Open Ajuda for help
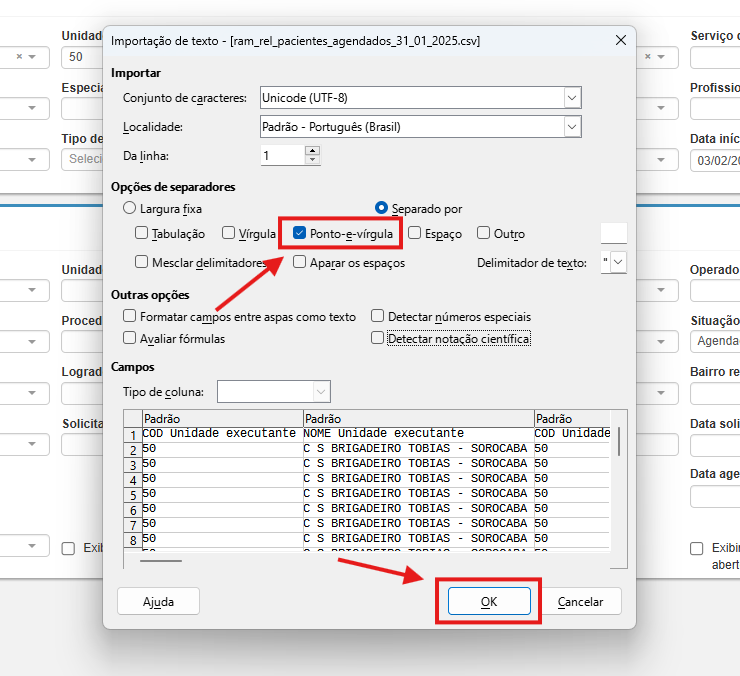Image resolution: width=740 pixels, height=676 pixels. click(x=158, y=601)
